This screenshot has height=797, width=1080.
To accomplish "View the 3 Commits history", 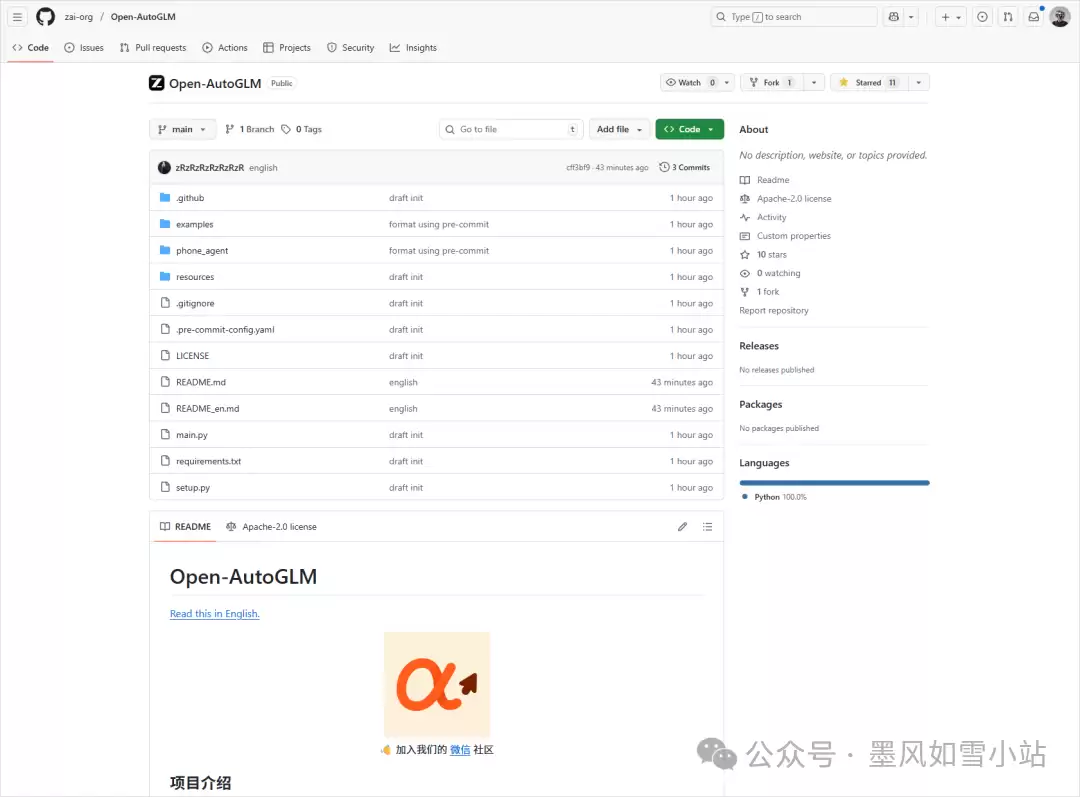I will [x=685, y=168].
